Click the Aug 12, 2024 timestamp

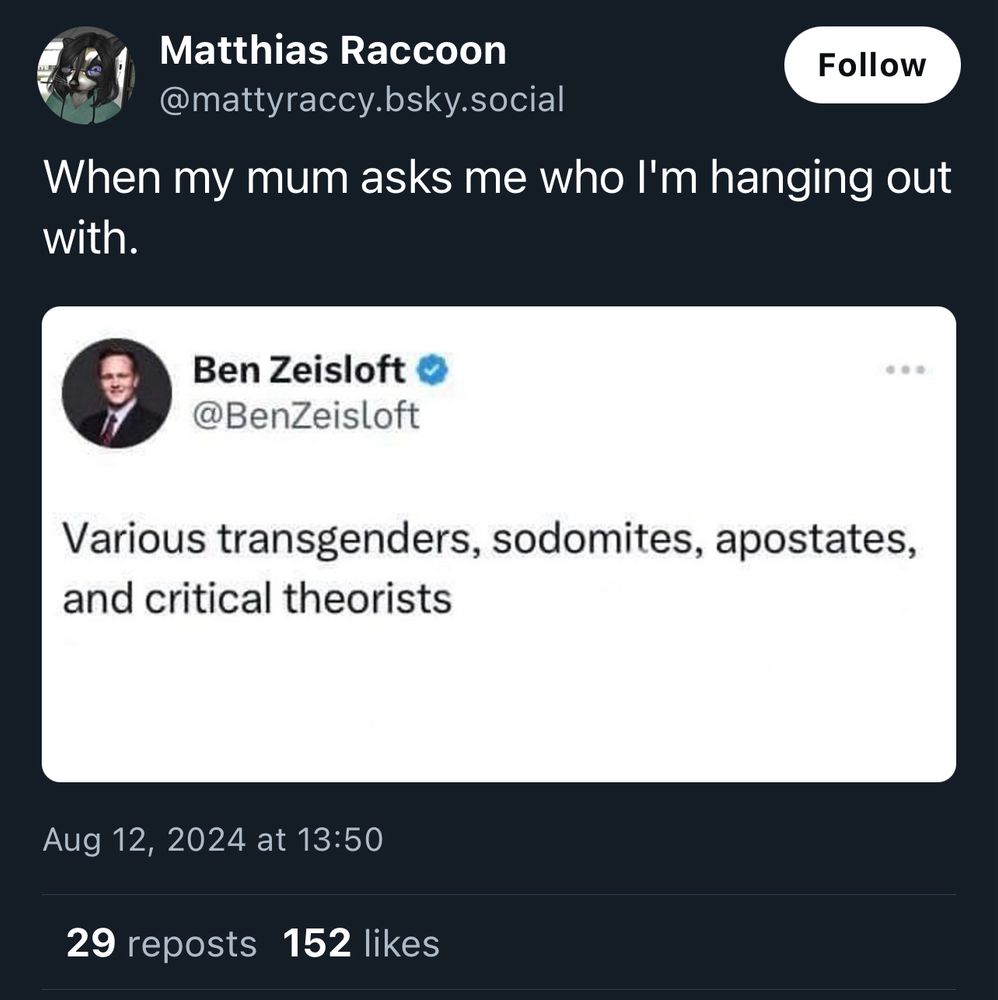coord(214,840)
